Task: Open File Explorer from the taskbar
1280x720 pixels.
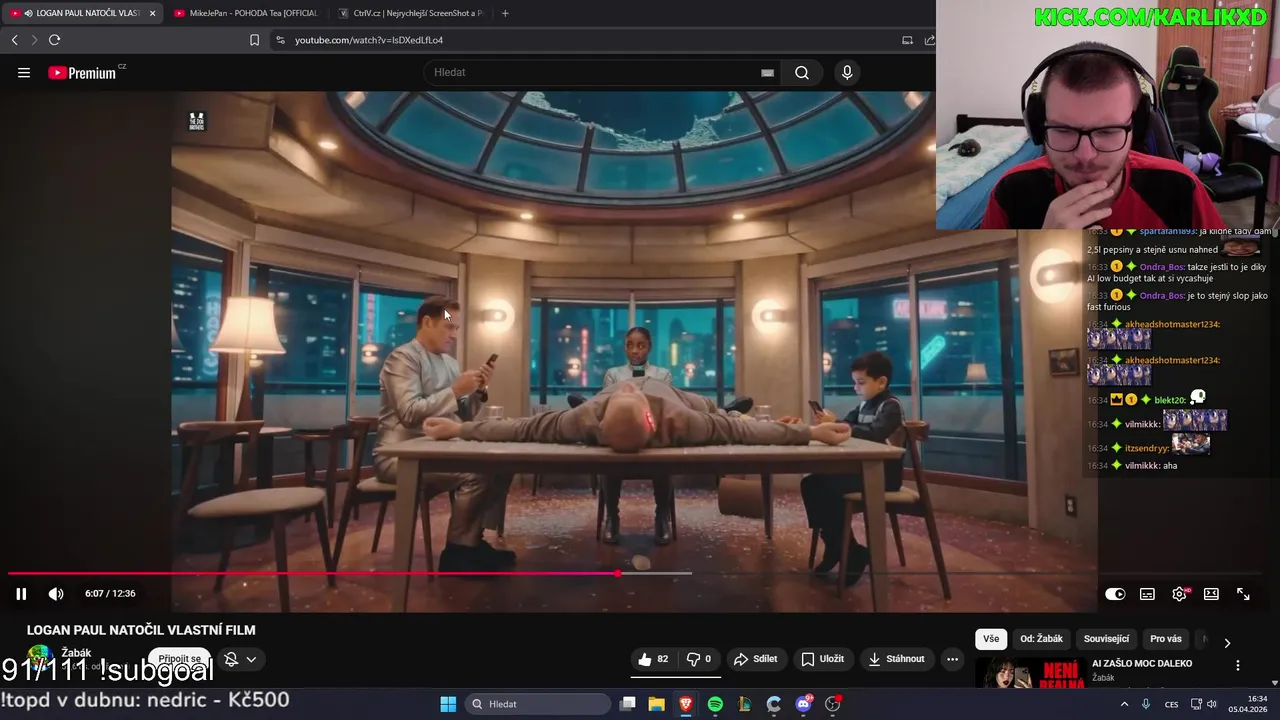Action: point(657,704)
